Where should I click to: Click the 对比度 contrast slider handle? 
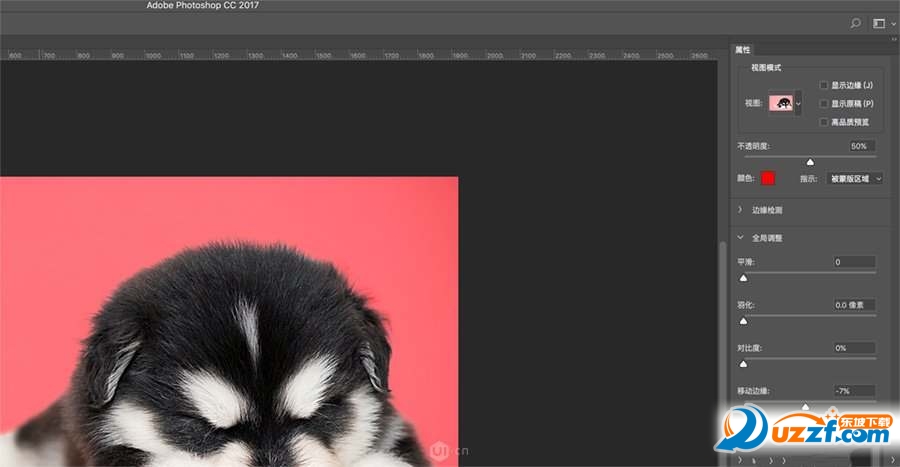(x=743, y=364)
